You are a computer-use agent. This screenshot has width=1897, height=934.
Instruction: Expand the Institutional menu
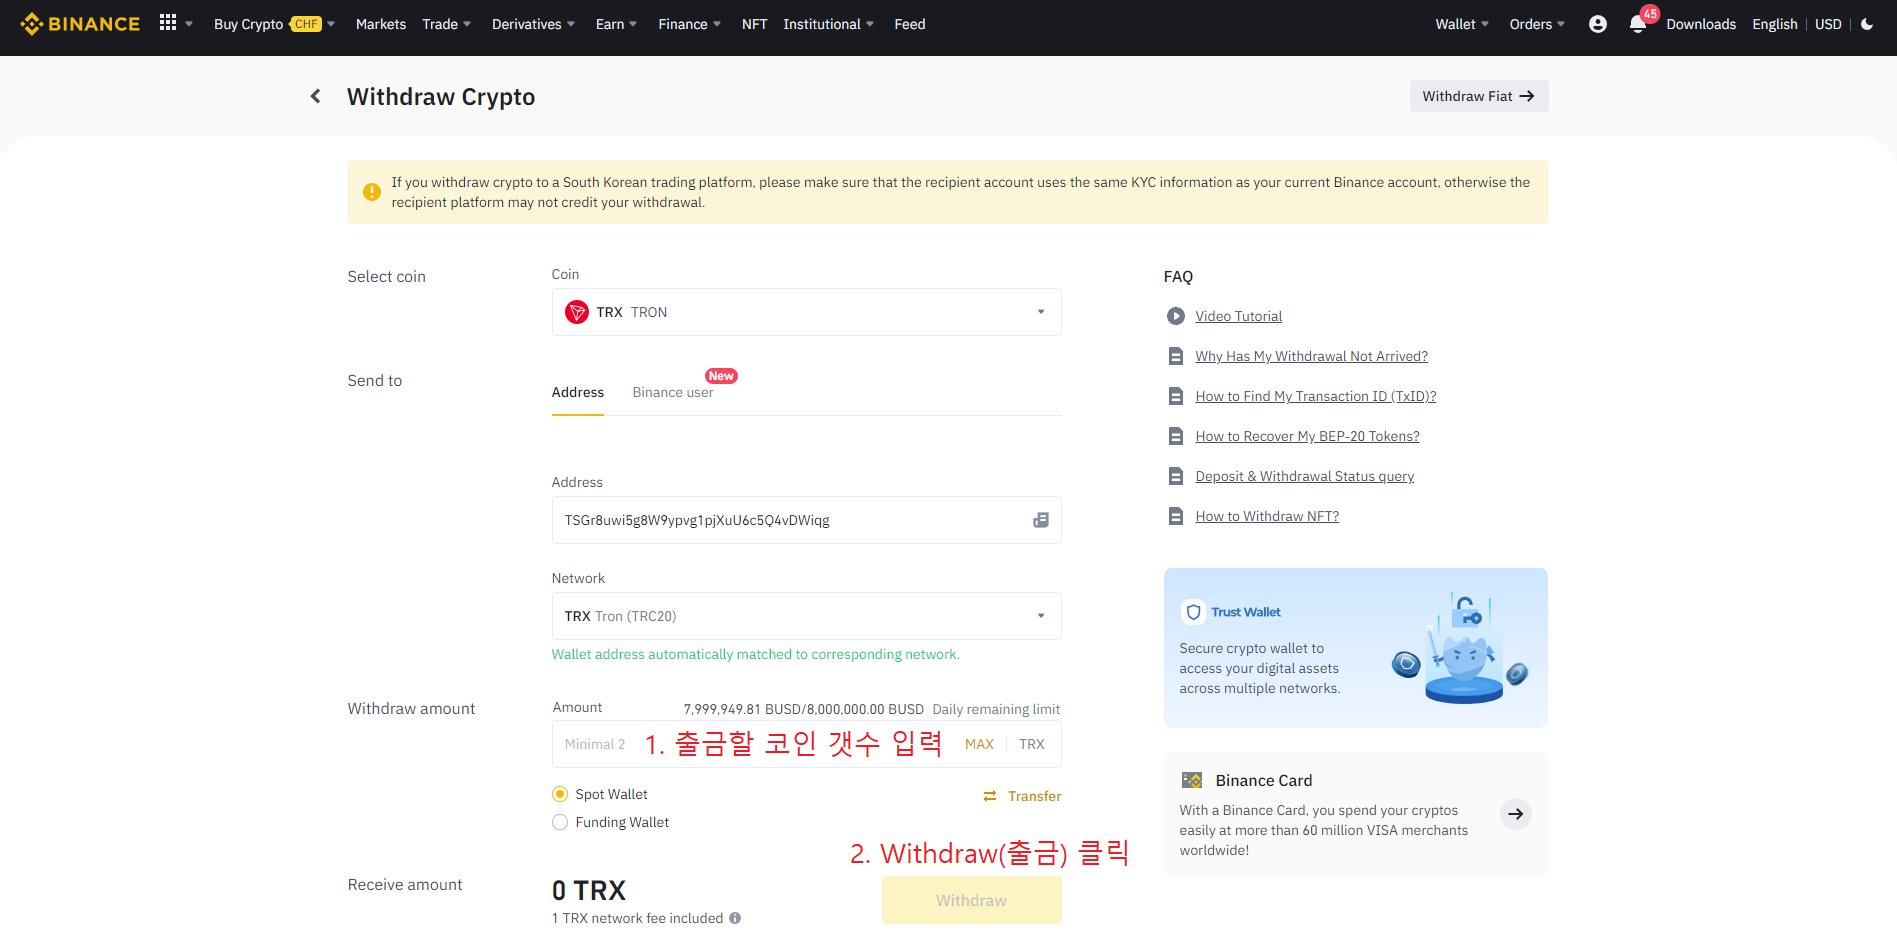pyautogui.click(x=828, y=24)
